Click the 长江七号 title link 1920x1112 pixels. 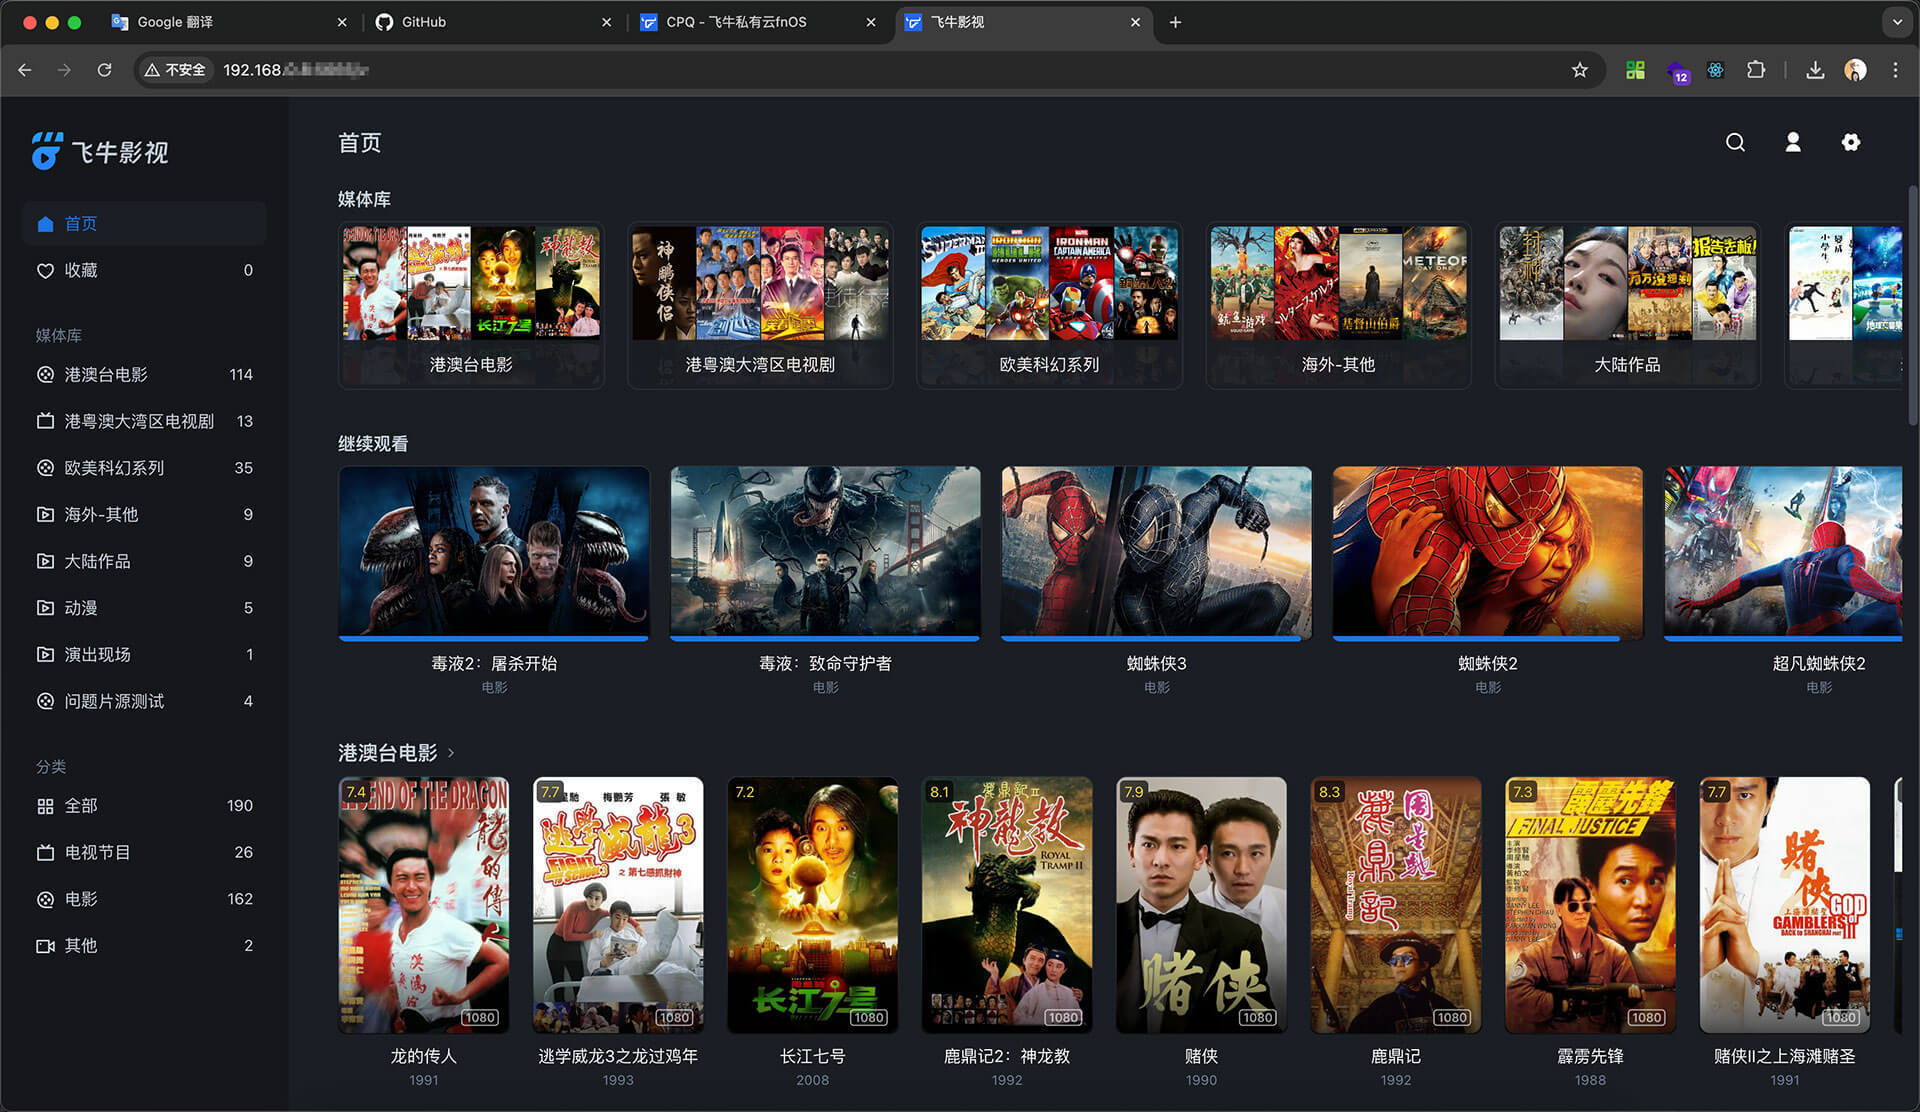pos(812,1056)
